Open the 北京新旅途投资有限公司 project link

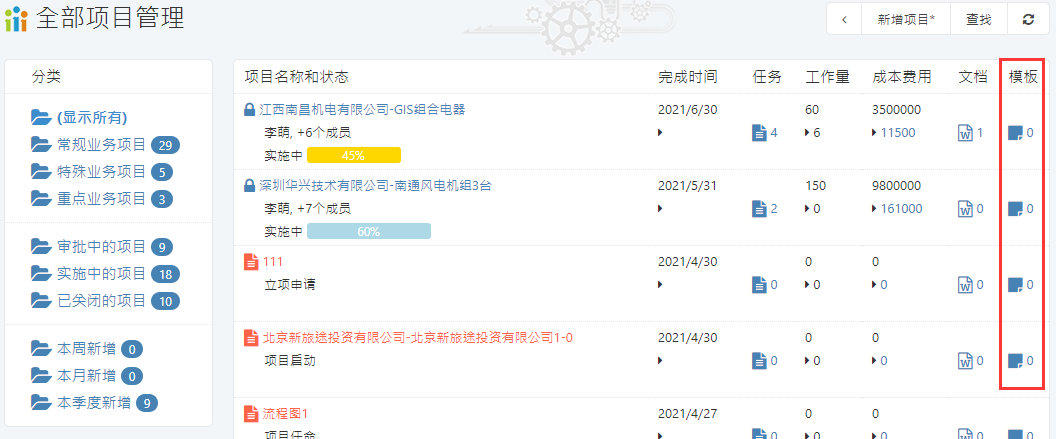tap(417, 337)
